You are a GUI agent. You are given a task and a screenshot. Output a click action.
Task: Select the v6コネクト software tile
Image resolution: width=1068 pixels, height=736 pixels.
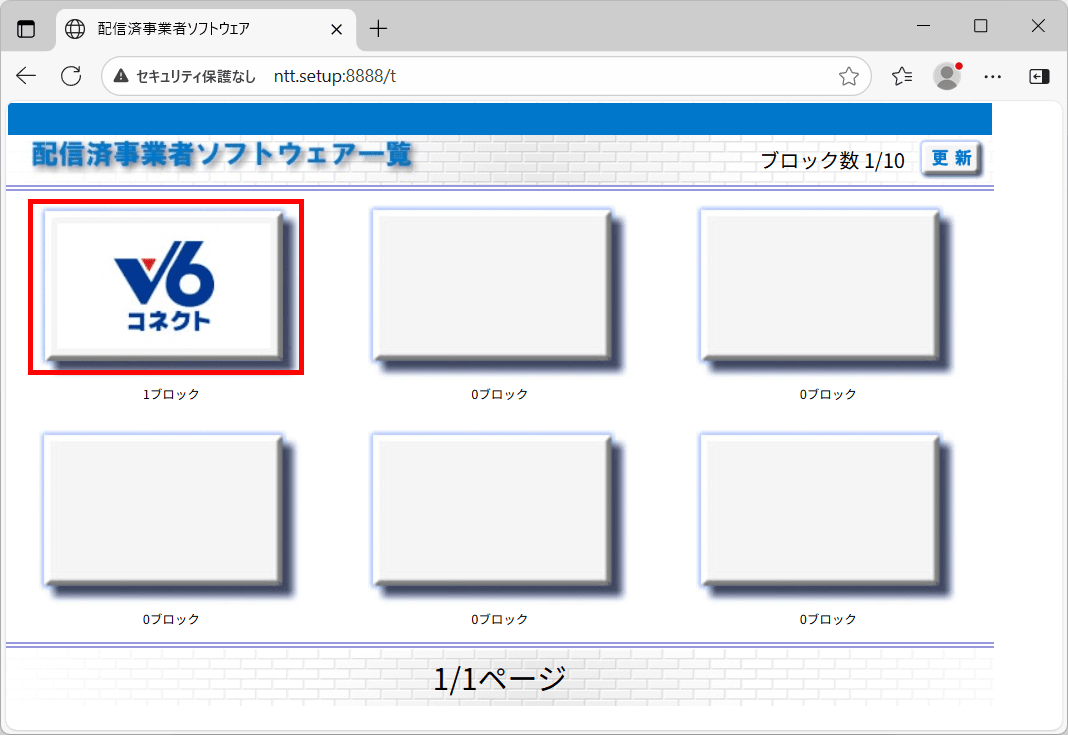tap(166, 288)
